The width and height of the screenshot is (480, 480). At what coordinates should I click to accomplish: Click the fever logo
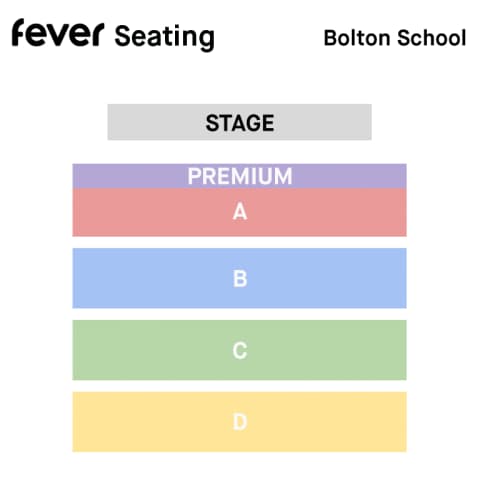(58, 32)
